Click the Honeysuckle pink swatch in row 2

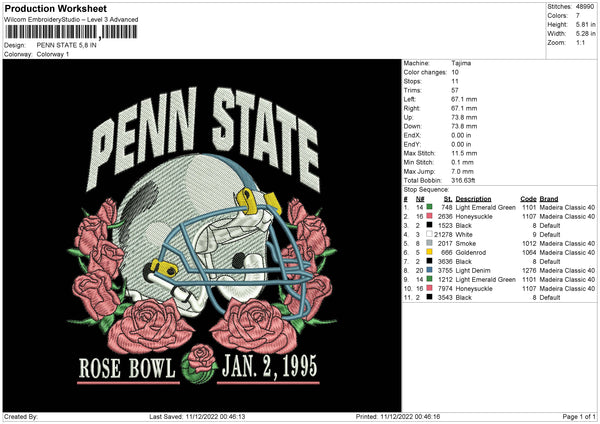429,216
